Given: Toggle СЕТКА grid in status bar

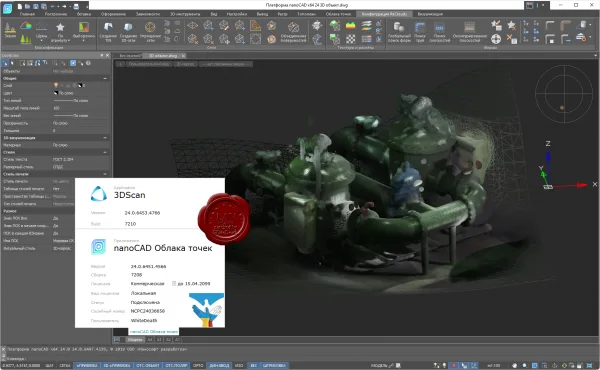Looking at the screenshot, I should click(x=65, y=365).
